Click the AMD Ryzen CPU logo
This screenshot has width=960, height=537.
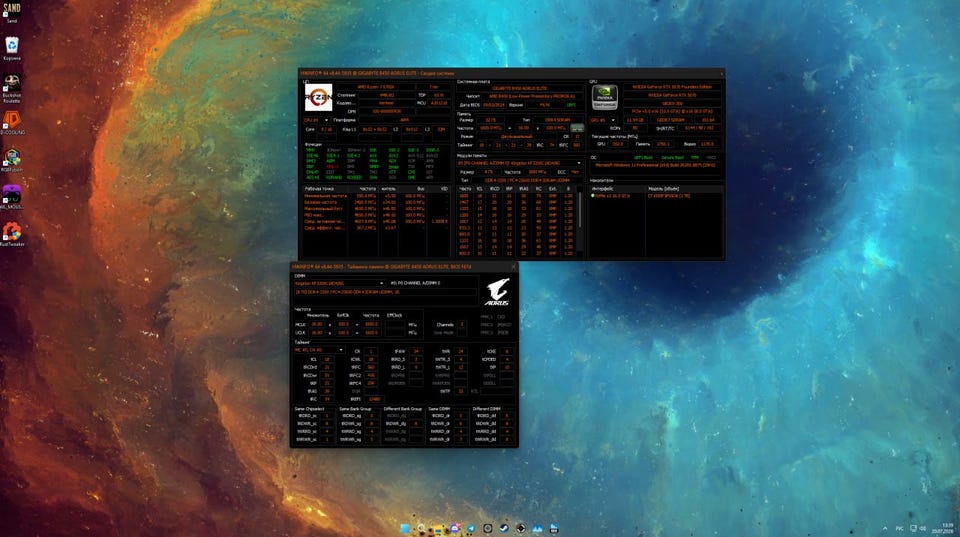tap(318, 97)
